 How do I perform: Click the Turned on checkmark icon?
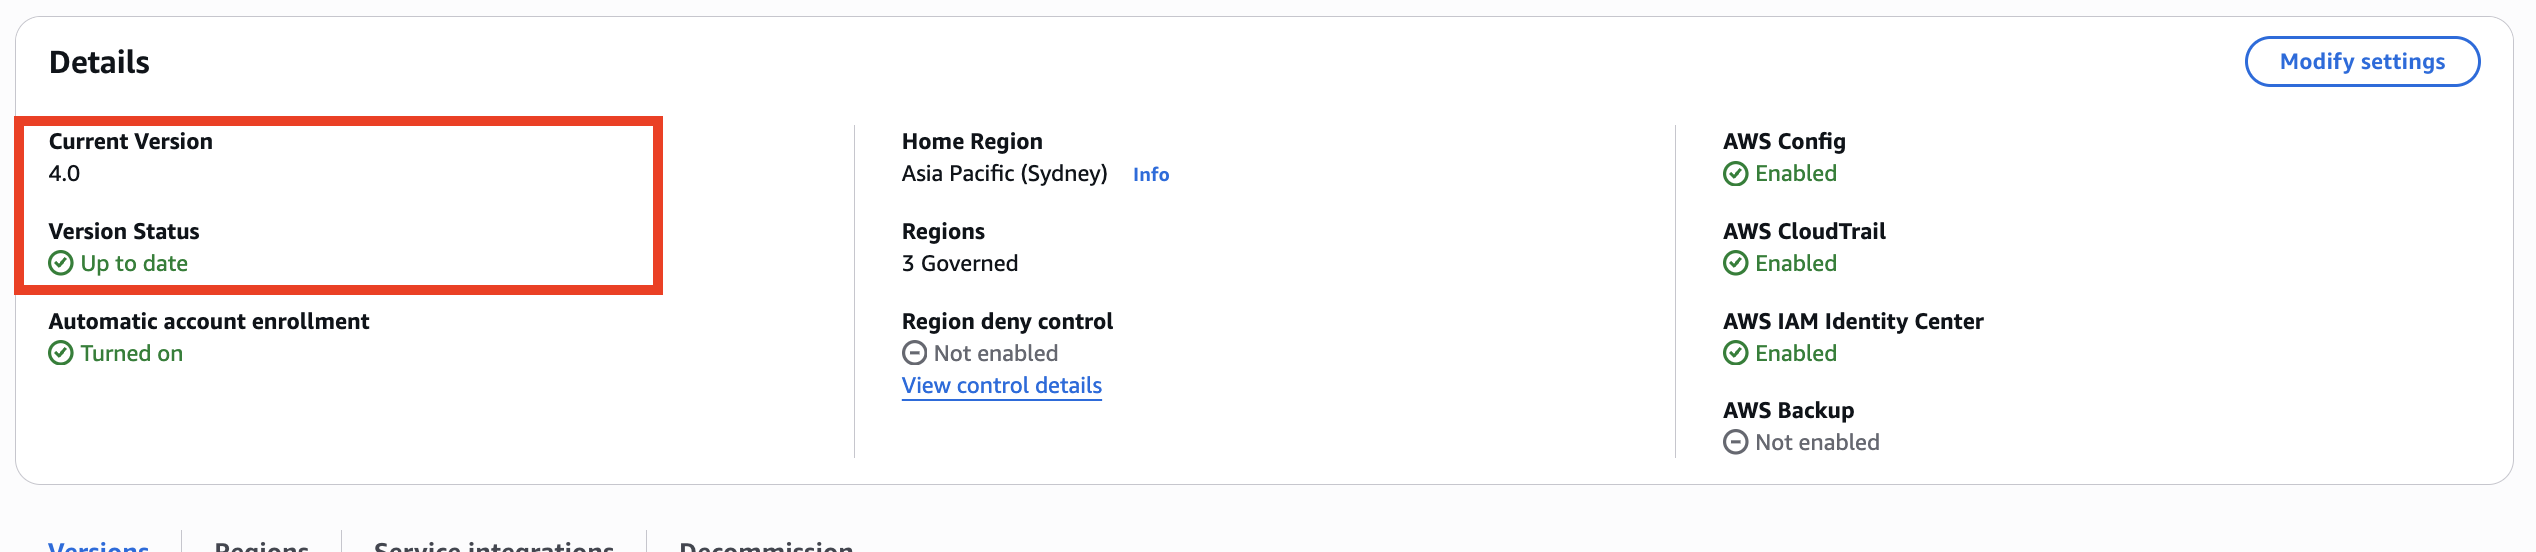(x=61, y=353)
